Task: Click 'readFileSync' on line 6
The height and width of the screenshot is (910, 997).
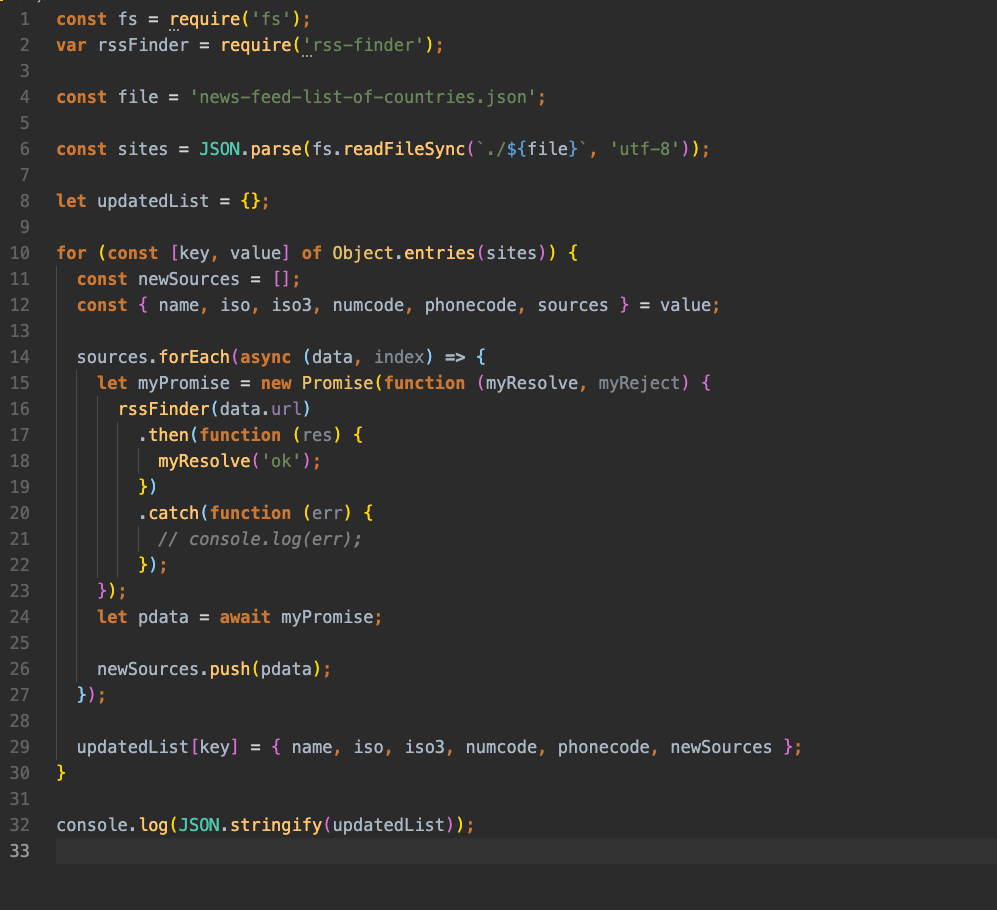Action: pyautogui.click(x=404, y=149)
